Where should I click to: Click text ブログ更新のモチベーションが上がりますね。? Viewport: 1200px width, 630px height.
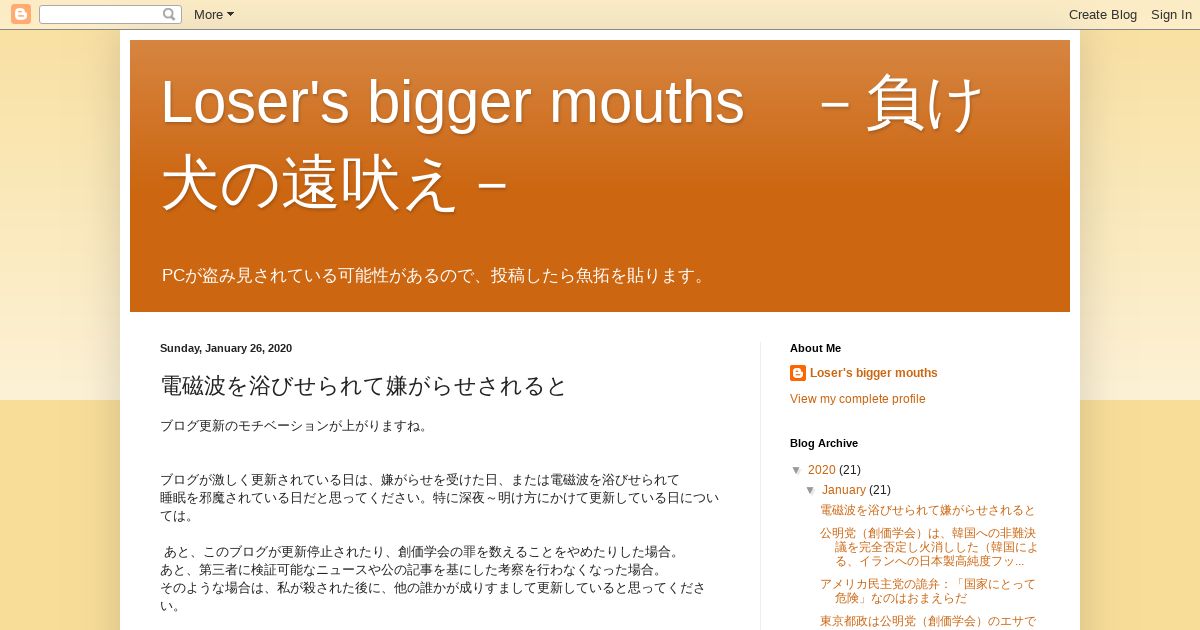tap(296, 426)
